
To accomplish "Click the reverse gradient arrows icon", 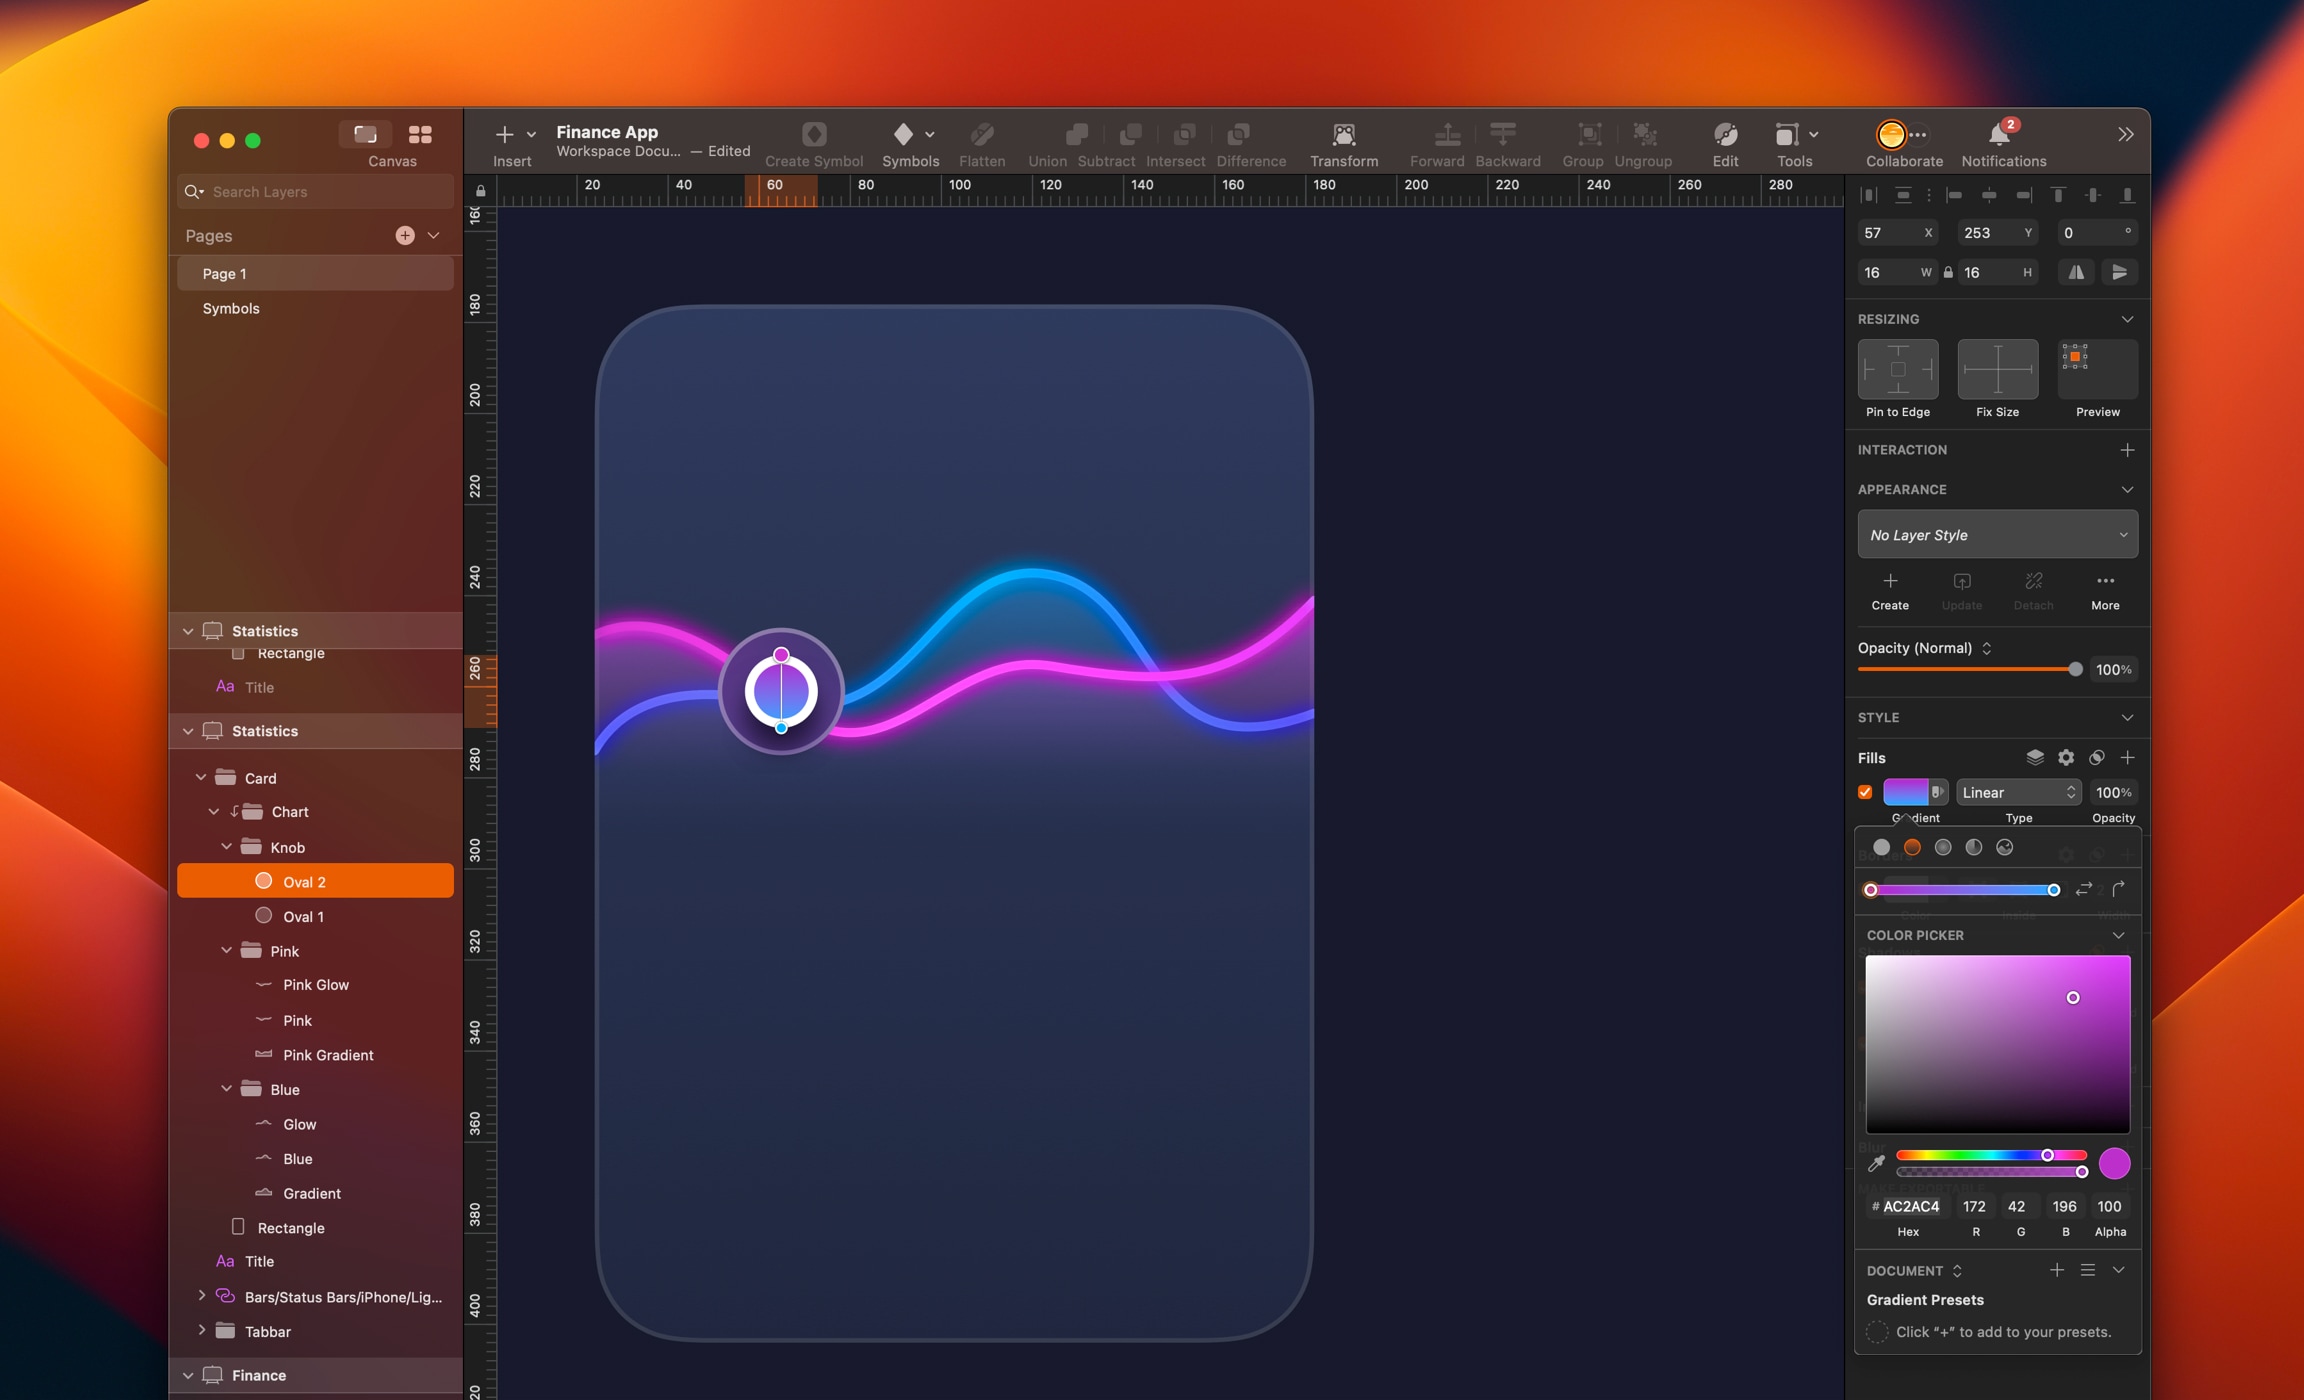I will pos(2084,889).
